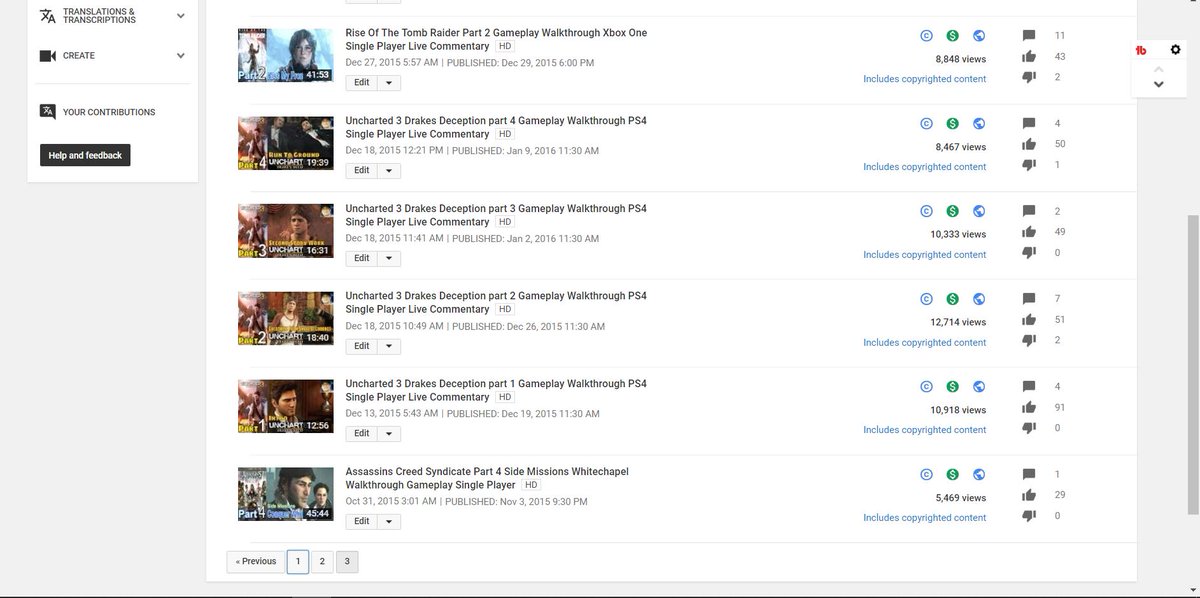The width and height of the screenshot is (1200, 598).
Task: Click Edit button for Rise Of The Tomb Raider
Action: point(362,83)
